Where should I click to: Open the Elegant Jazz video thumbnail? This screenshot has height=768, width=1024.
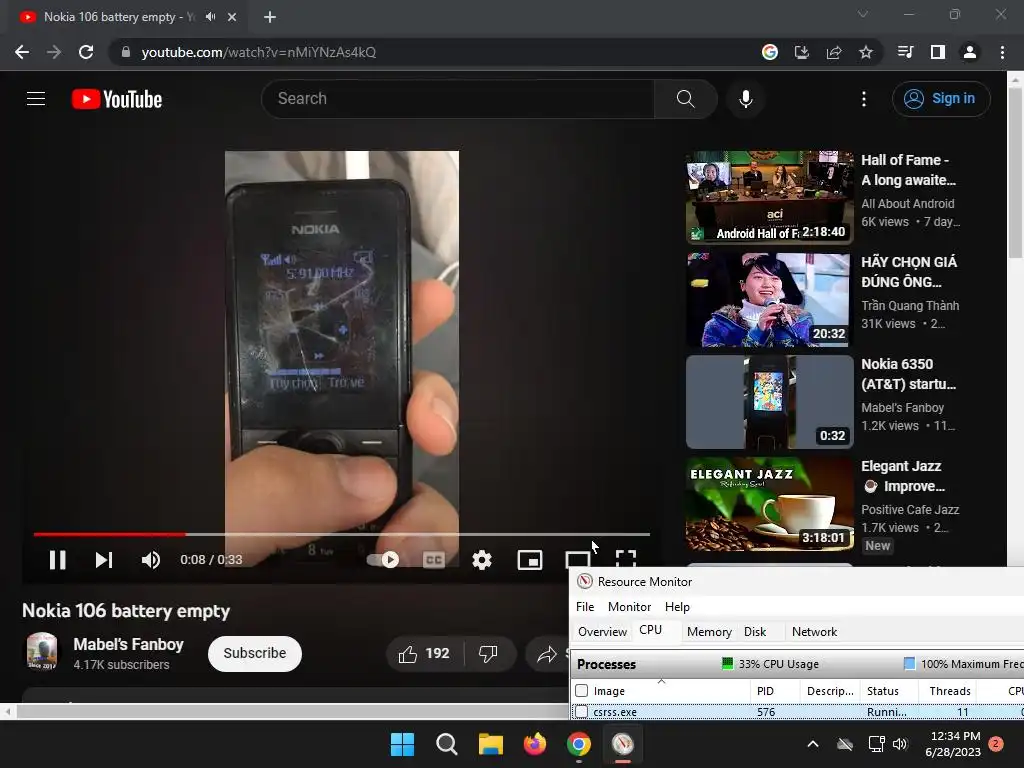(x=769, y=504)
